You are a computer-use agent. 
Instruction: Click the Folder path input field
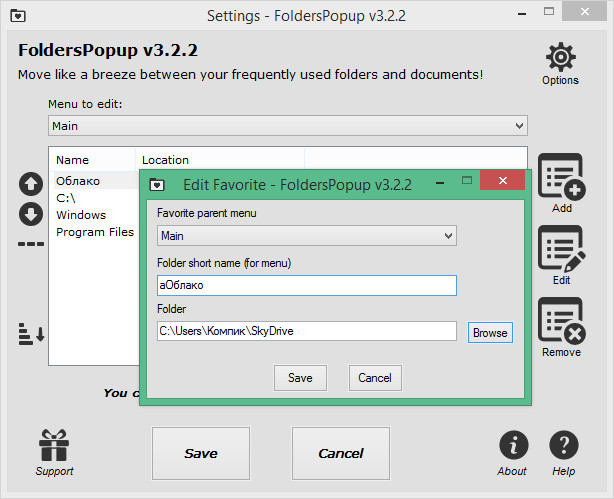pos(307,331)
